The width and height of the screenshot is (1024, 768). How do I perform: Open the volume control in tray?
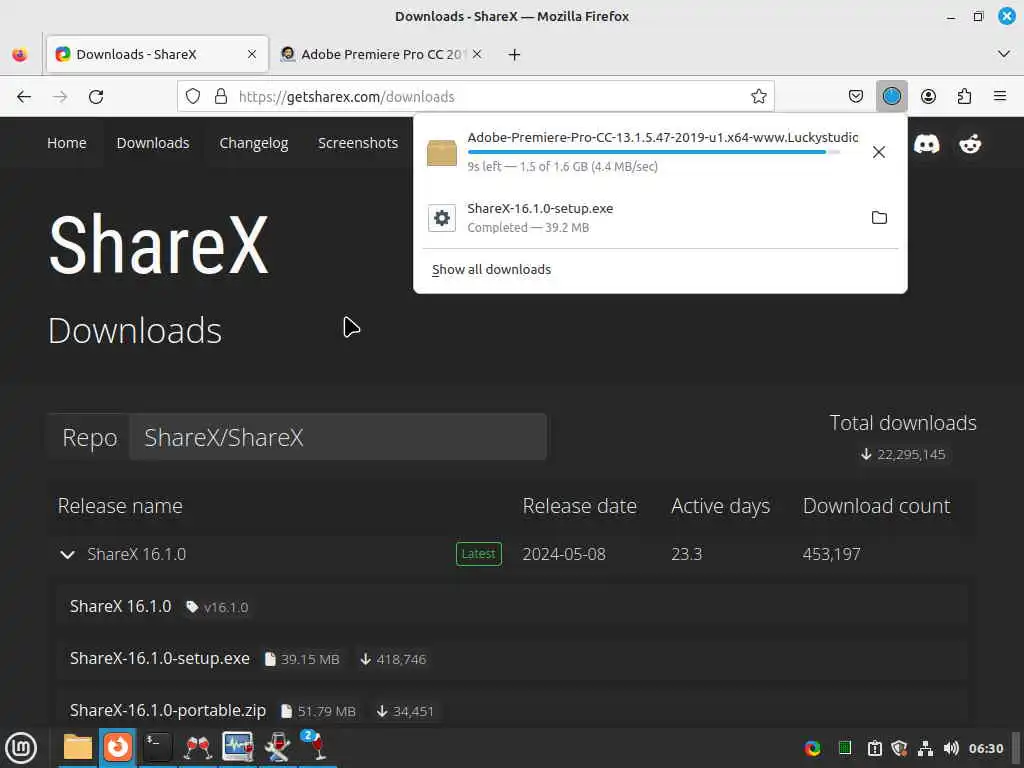(x=951, y=748)
